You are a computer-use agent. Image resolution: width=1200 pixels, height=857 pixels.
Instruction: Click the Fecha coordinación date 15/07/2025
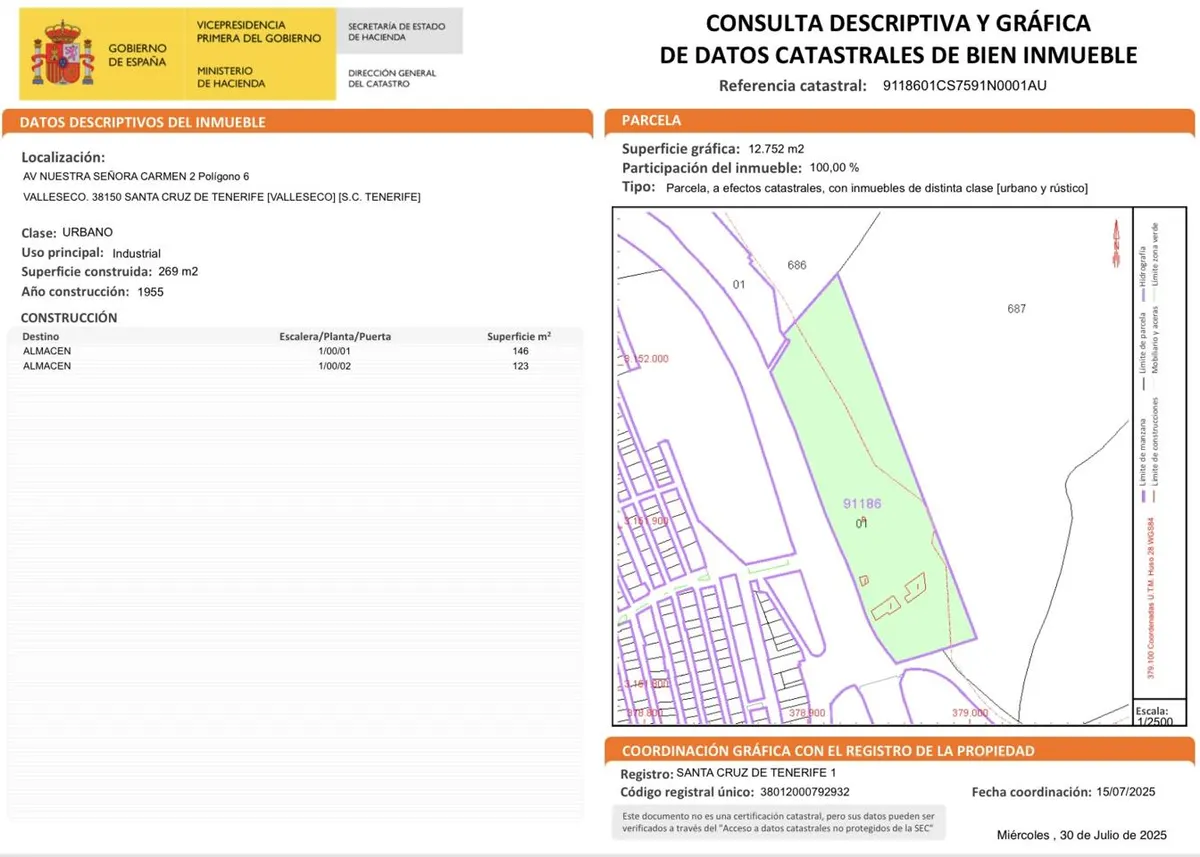(1124, 792)
